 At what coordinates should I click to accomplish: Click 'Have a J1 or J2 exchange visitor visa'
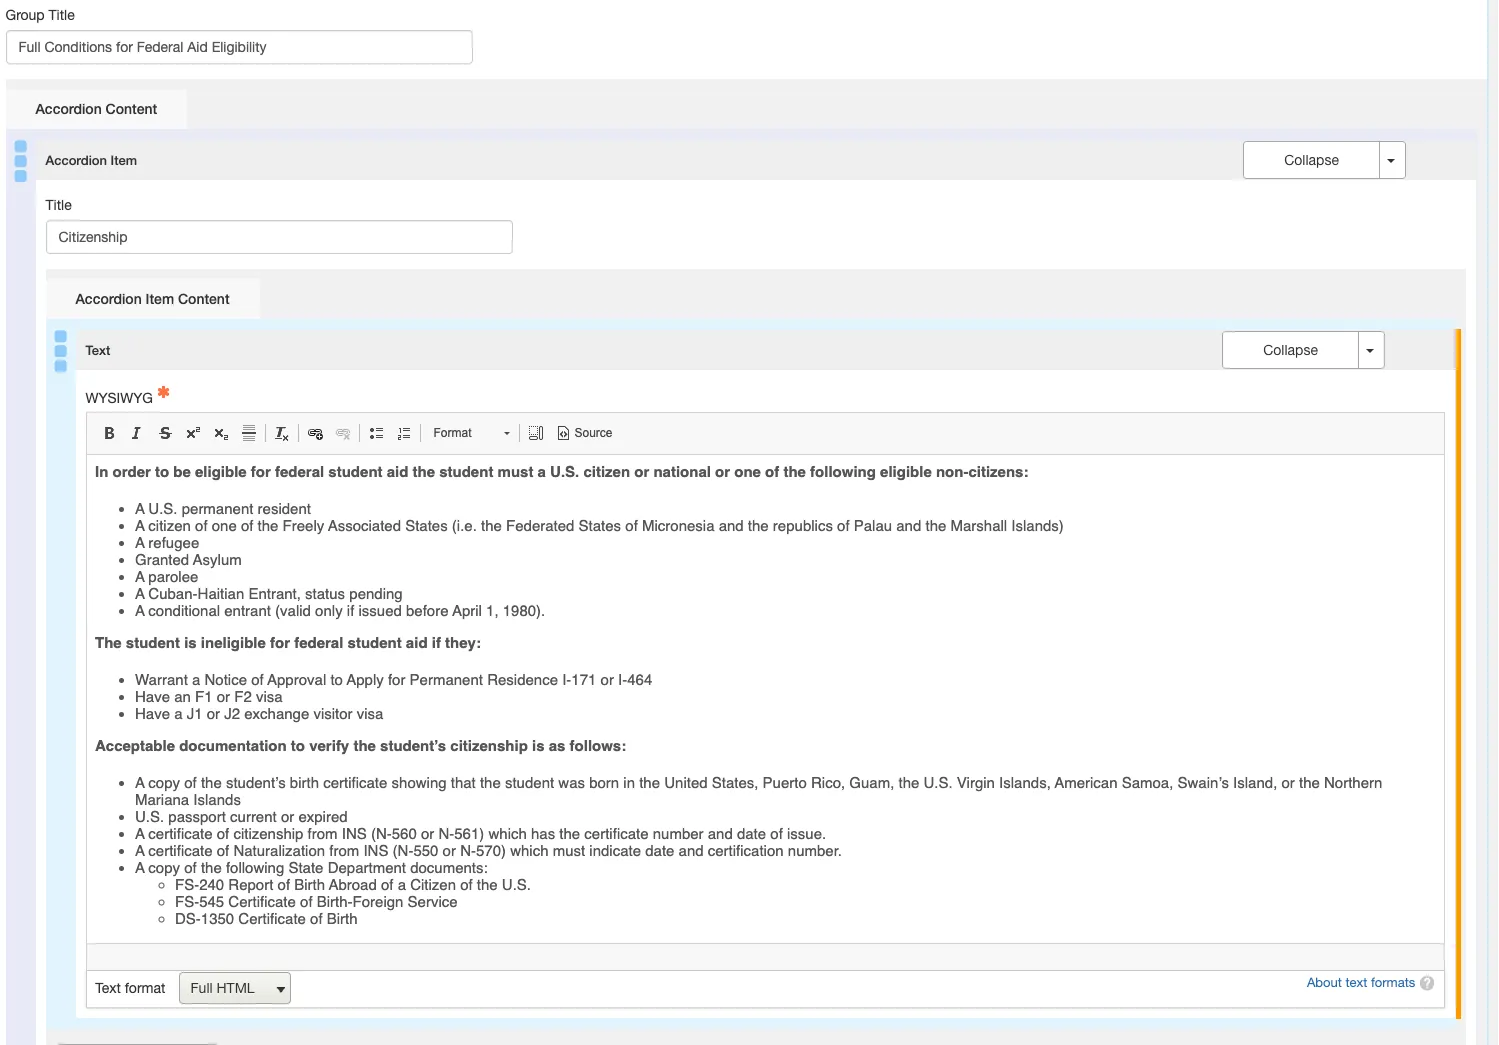point(259,714)
